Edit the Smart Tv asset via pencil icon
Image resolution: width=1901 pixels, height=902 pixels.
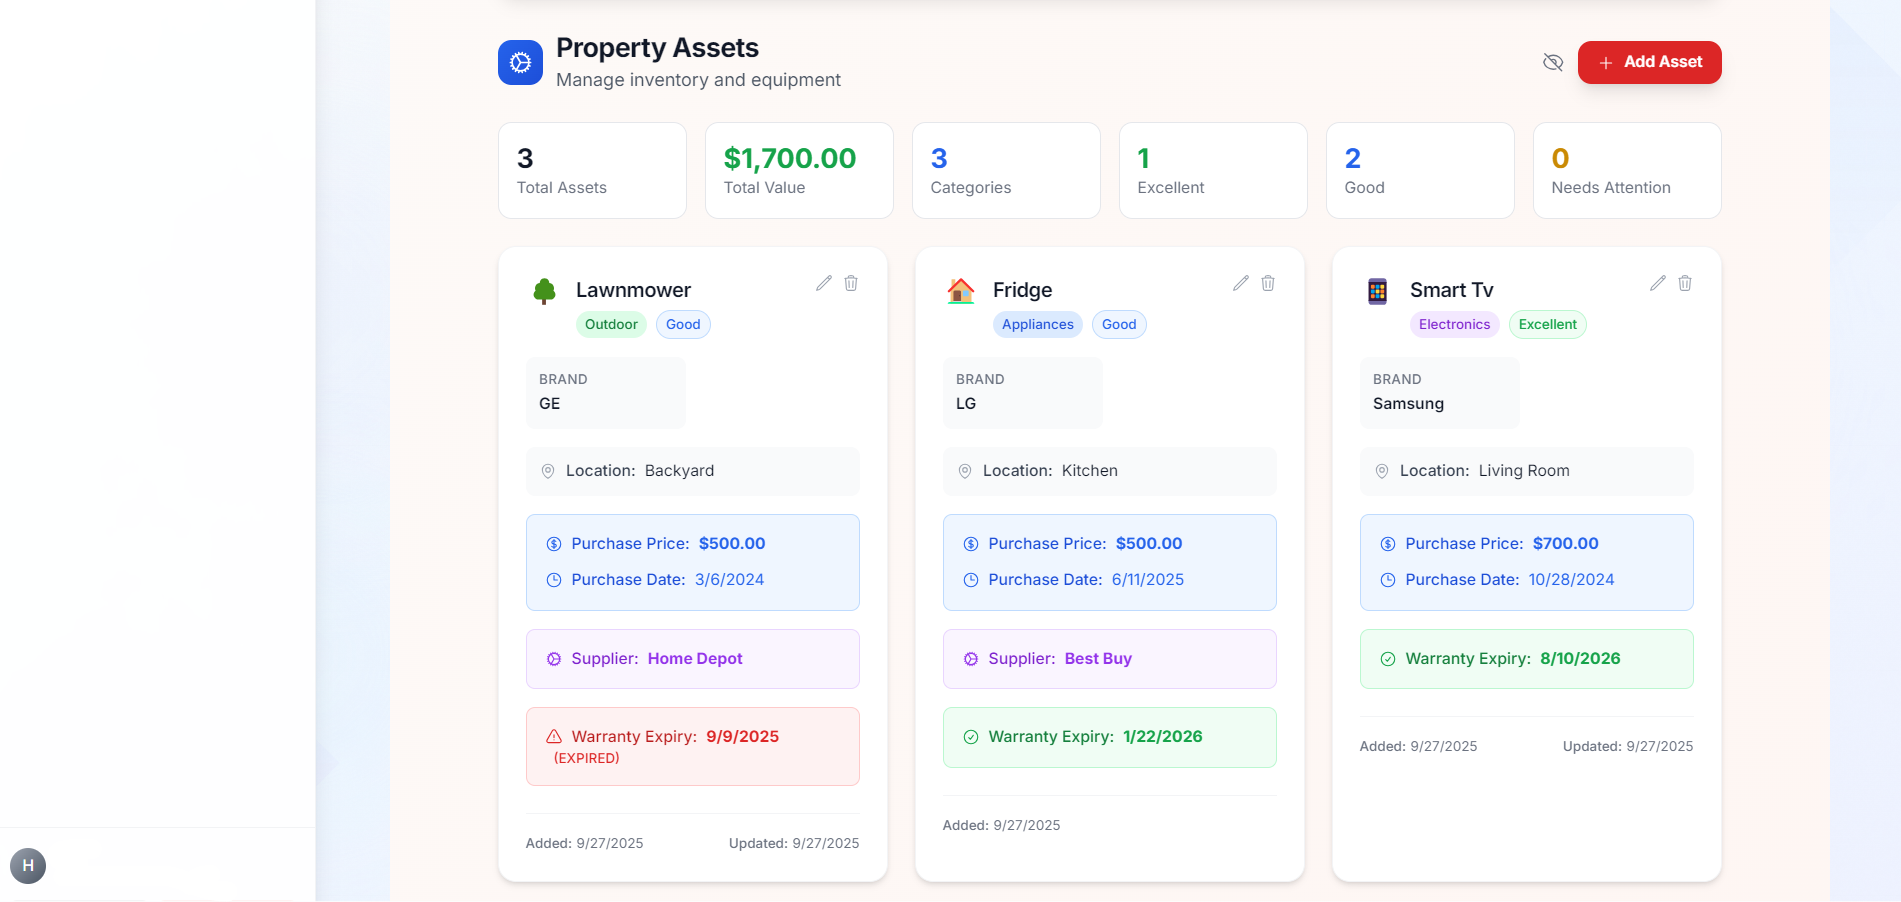click(1658, 283)
